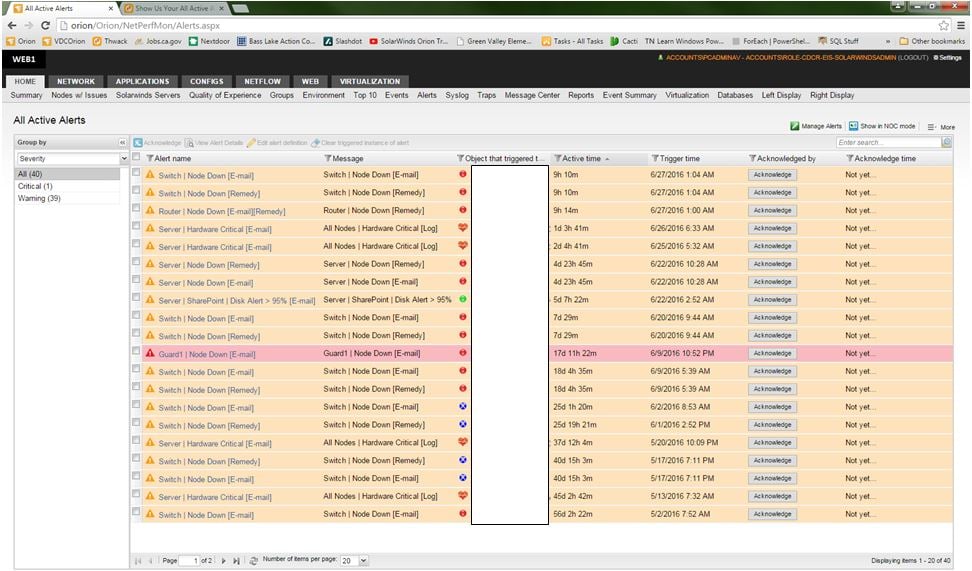The height and width of the screenshot is (571, 972).
Task: Click the Settings gear link
Action: tap(947, 58)
